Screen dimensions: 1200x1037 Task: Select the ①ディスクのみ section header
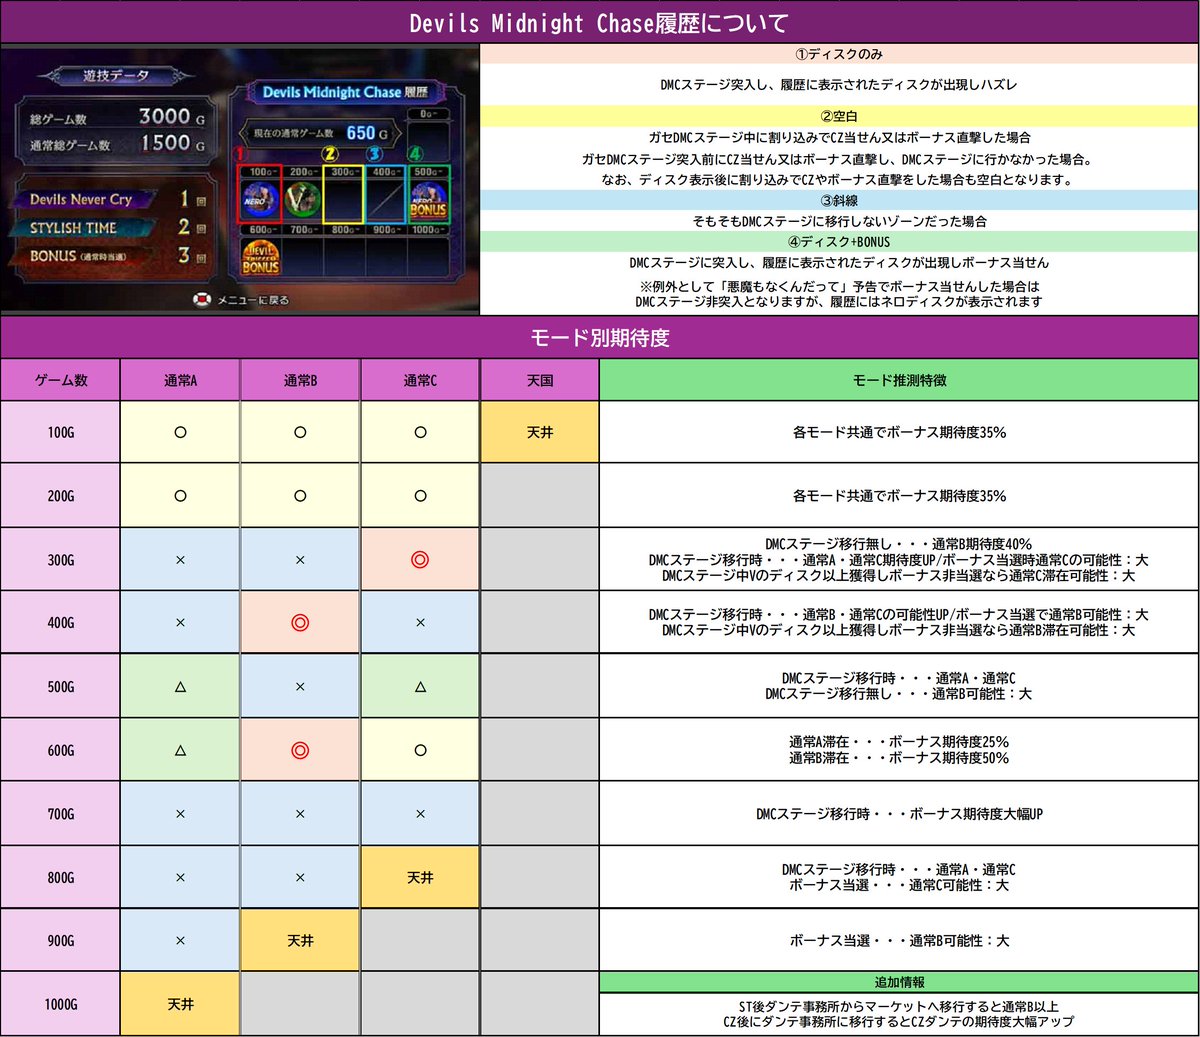[x=840, y=55]
